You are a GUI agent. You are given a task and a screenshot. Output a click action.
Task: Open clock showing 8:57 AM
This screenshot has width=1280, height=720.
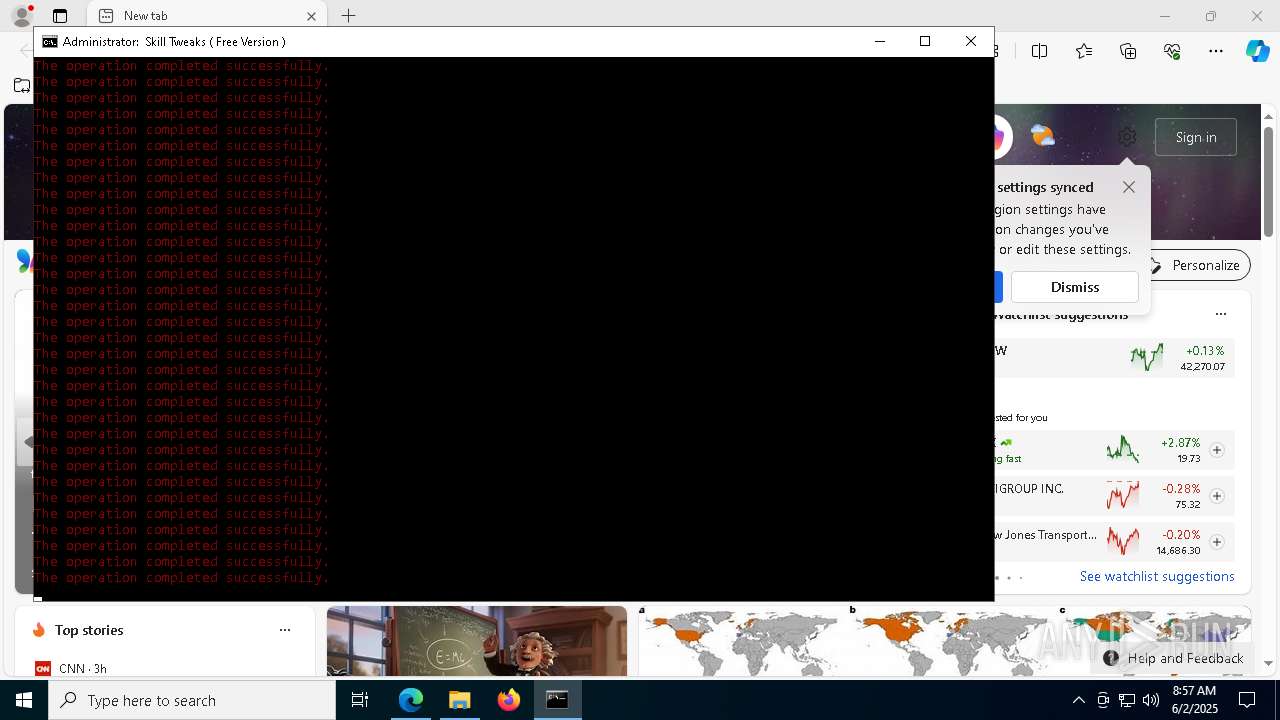click(1194, 700)
